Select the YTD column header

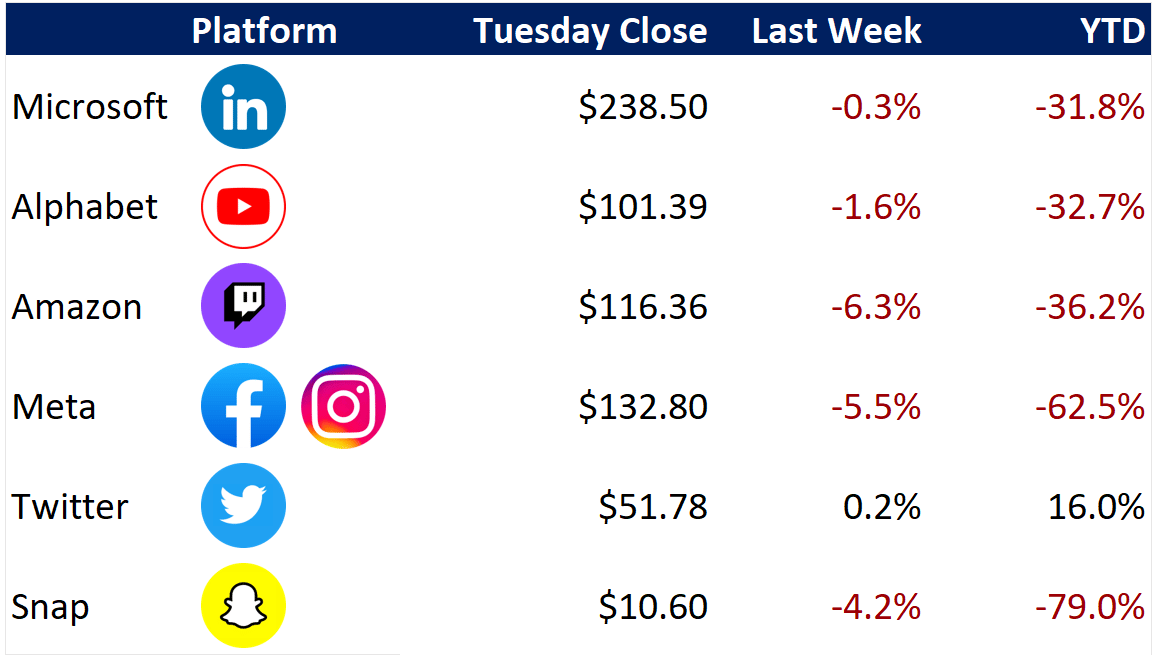tap(1112, 31)
